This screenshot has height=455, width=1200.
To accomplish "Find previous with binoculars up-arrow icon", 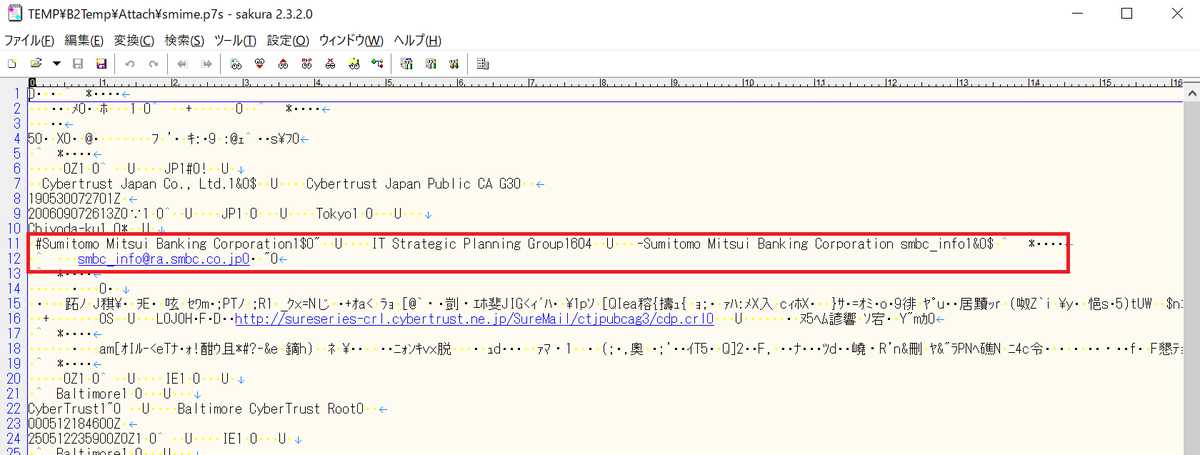I will pos(283,63).
